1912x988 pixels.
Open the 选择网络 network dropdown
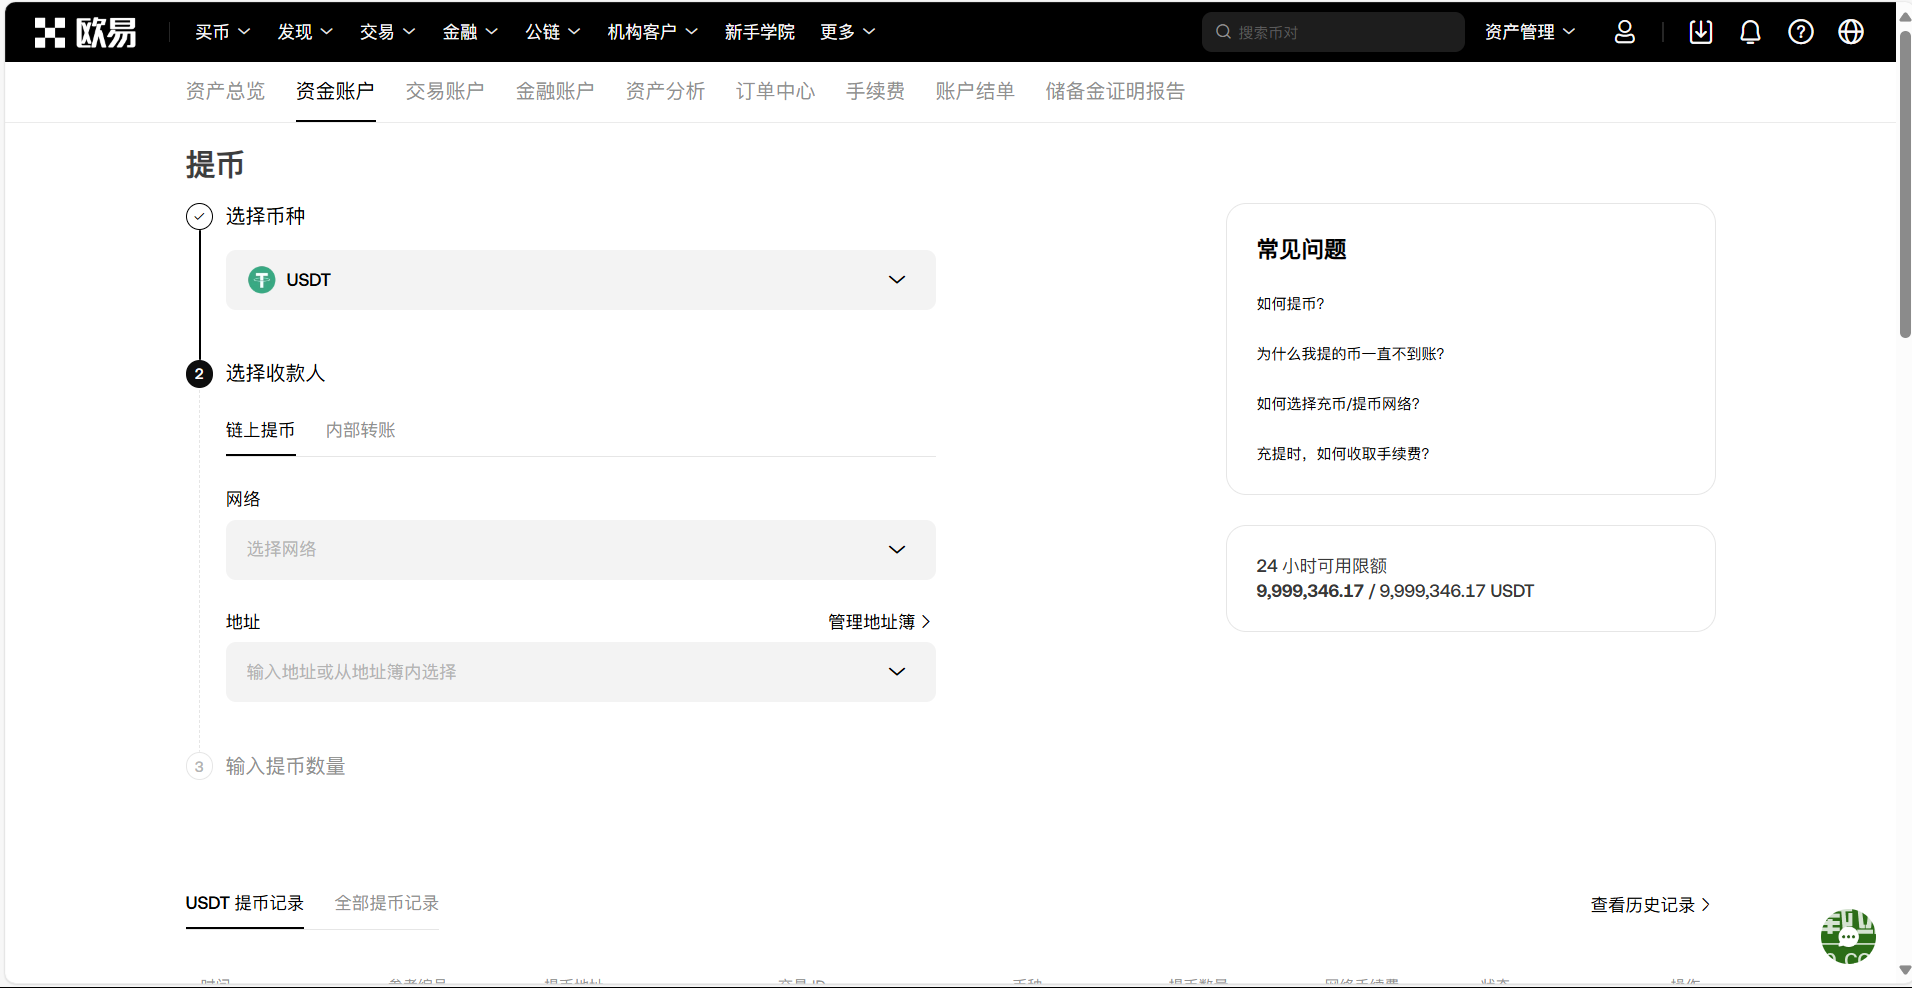coord(580,550)
